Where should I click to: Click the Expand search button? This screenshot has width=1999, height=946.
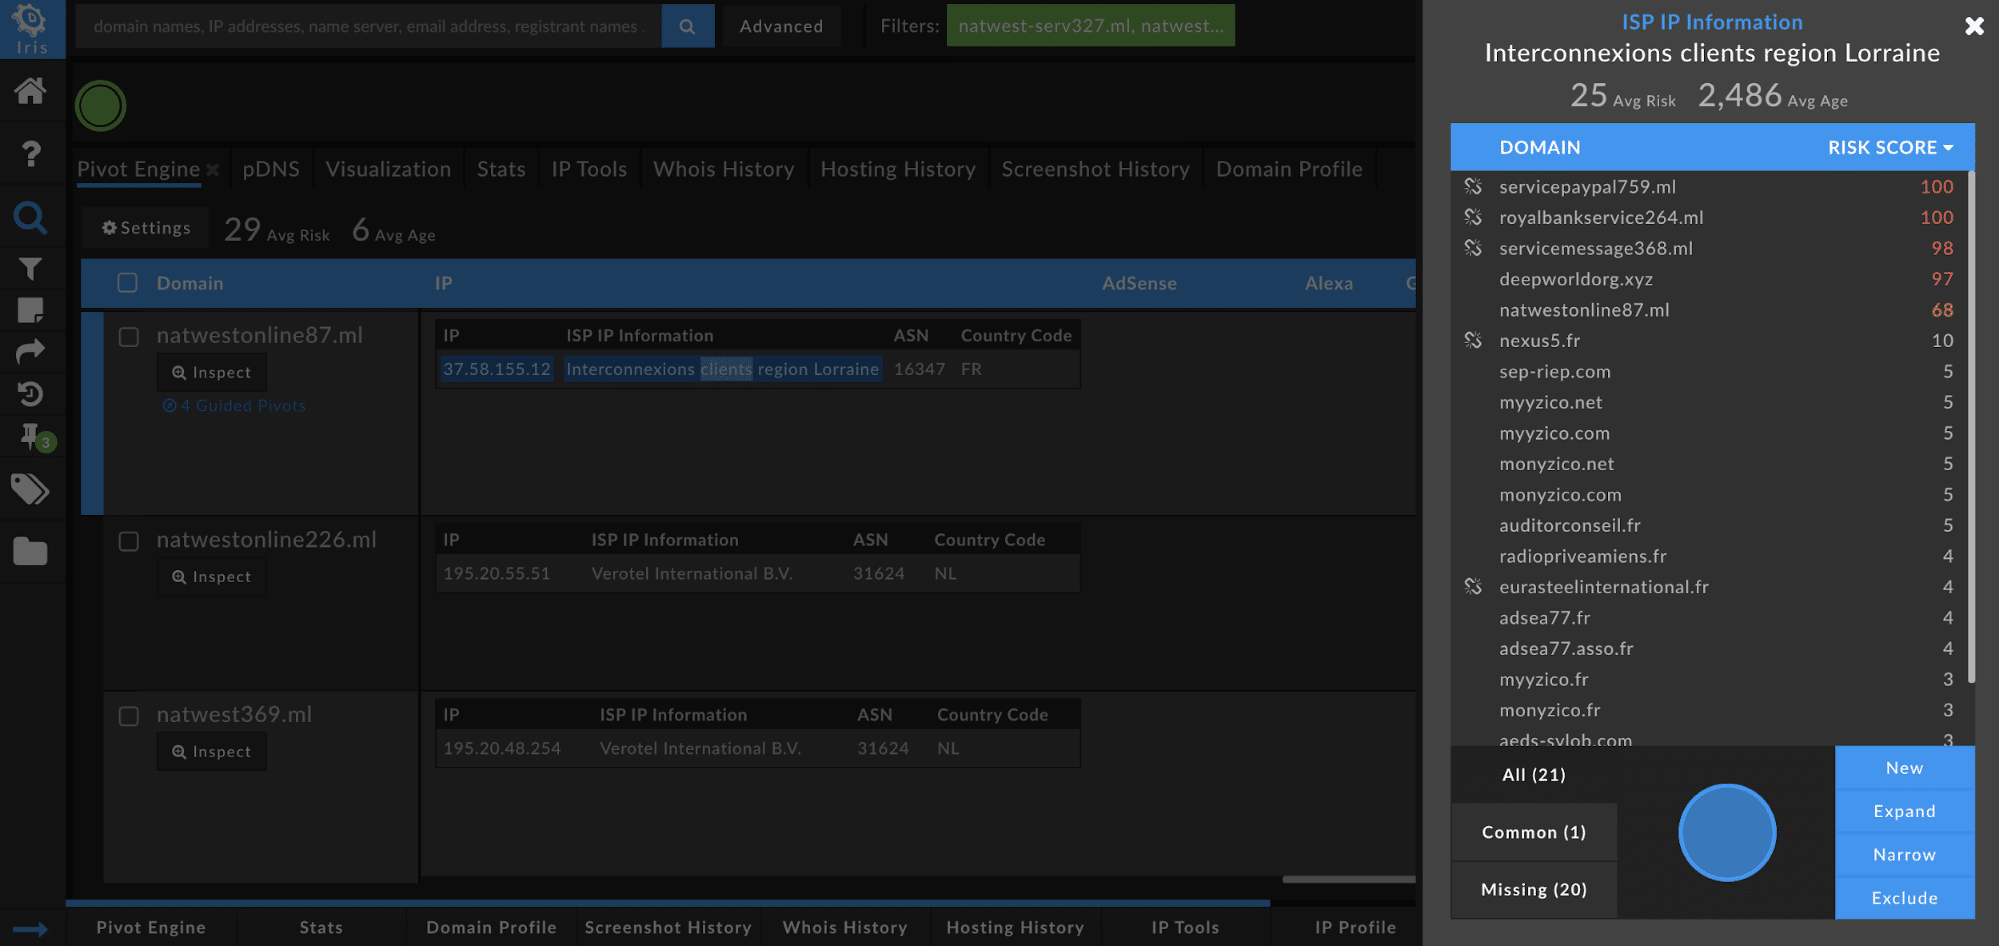1904,811
